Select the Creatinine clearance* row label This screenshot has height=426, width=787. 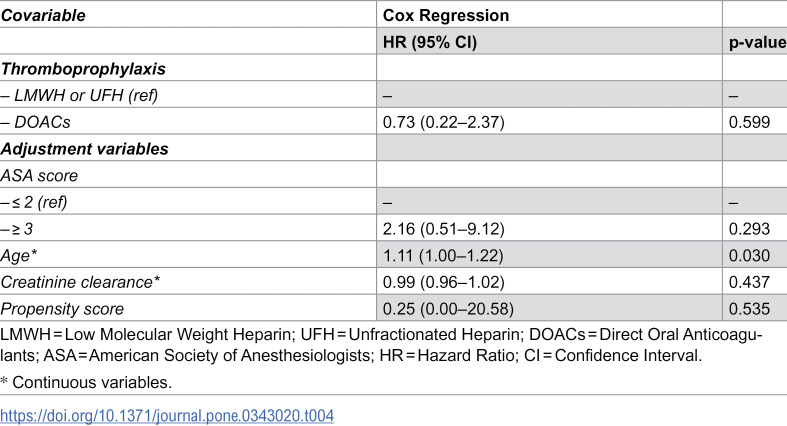[x=80, y=282]
